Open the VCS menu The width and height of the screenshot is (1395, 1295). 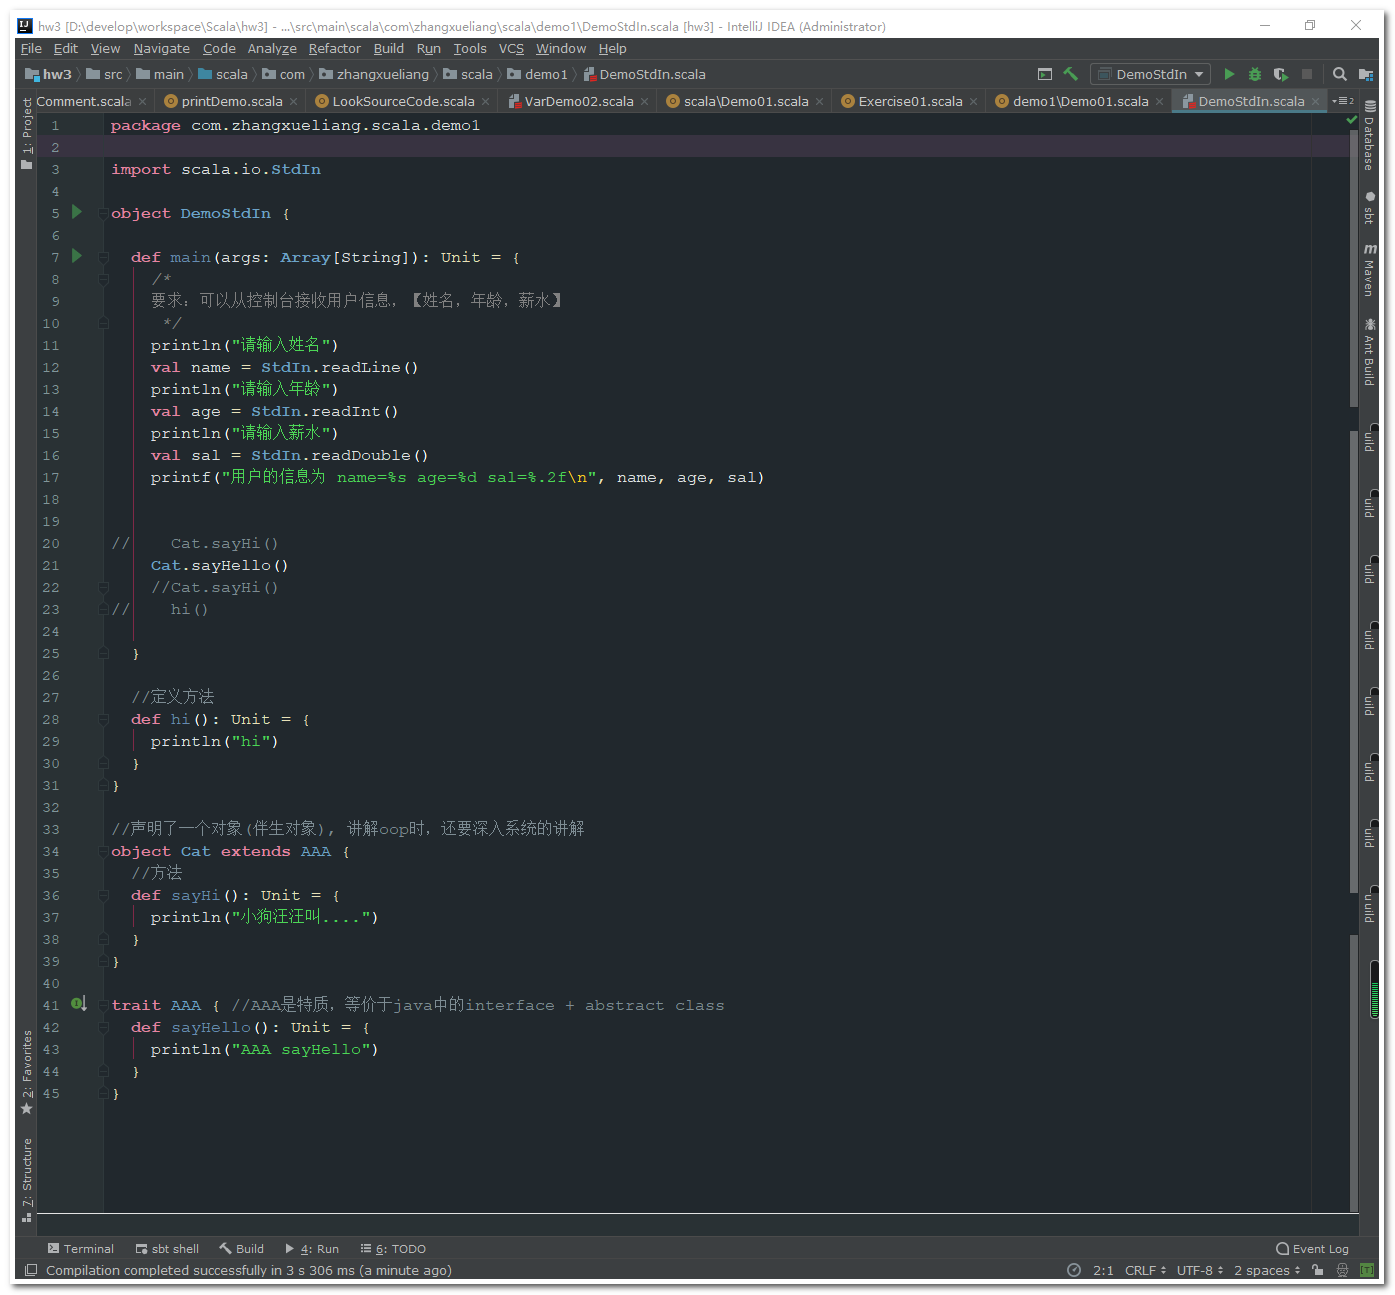[x=511, y=48]
